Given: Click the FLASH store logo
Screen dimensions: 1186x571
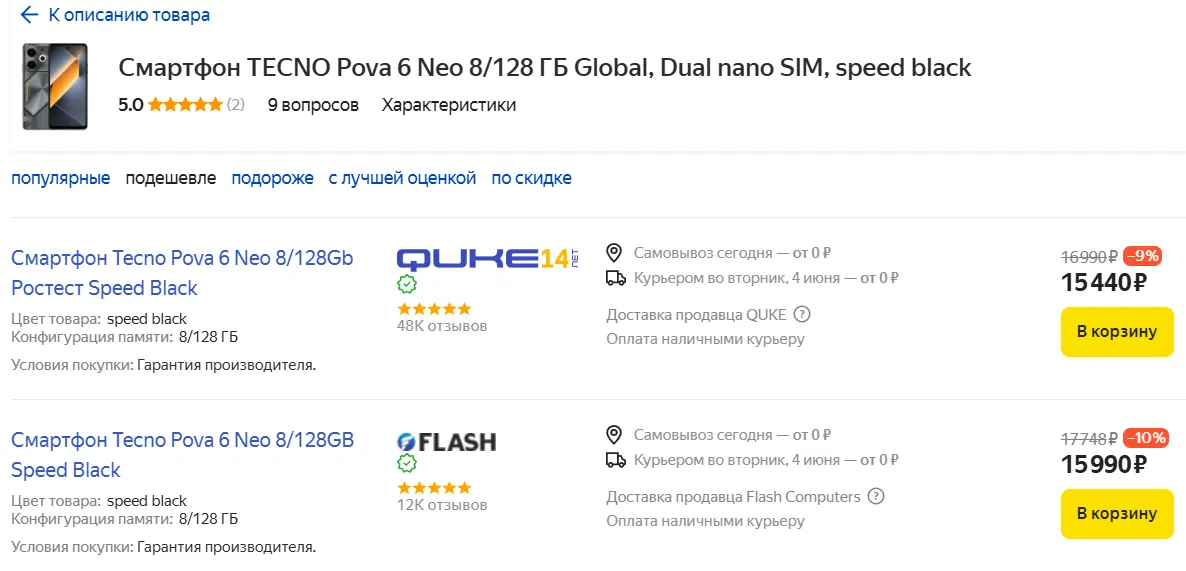Looking at the screenshot, I should coord(446,441).
